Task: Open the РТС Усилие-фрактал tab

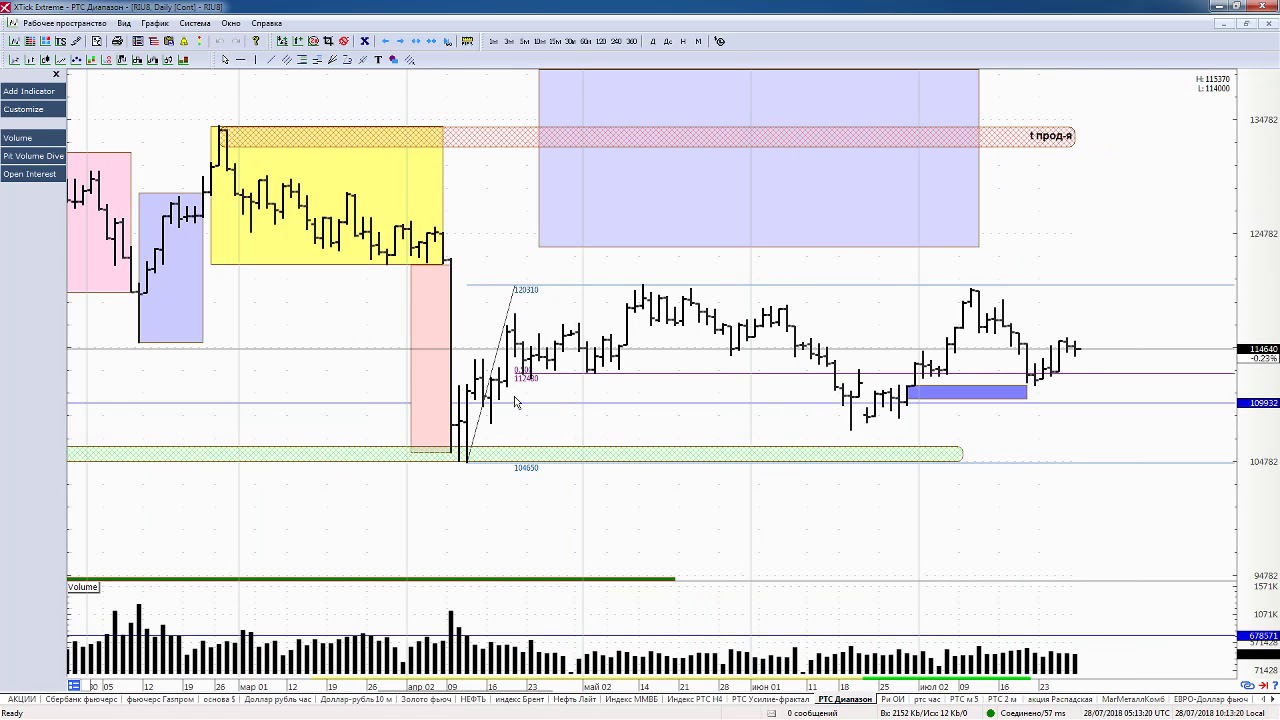Action: [x=771, y=699]
